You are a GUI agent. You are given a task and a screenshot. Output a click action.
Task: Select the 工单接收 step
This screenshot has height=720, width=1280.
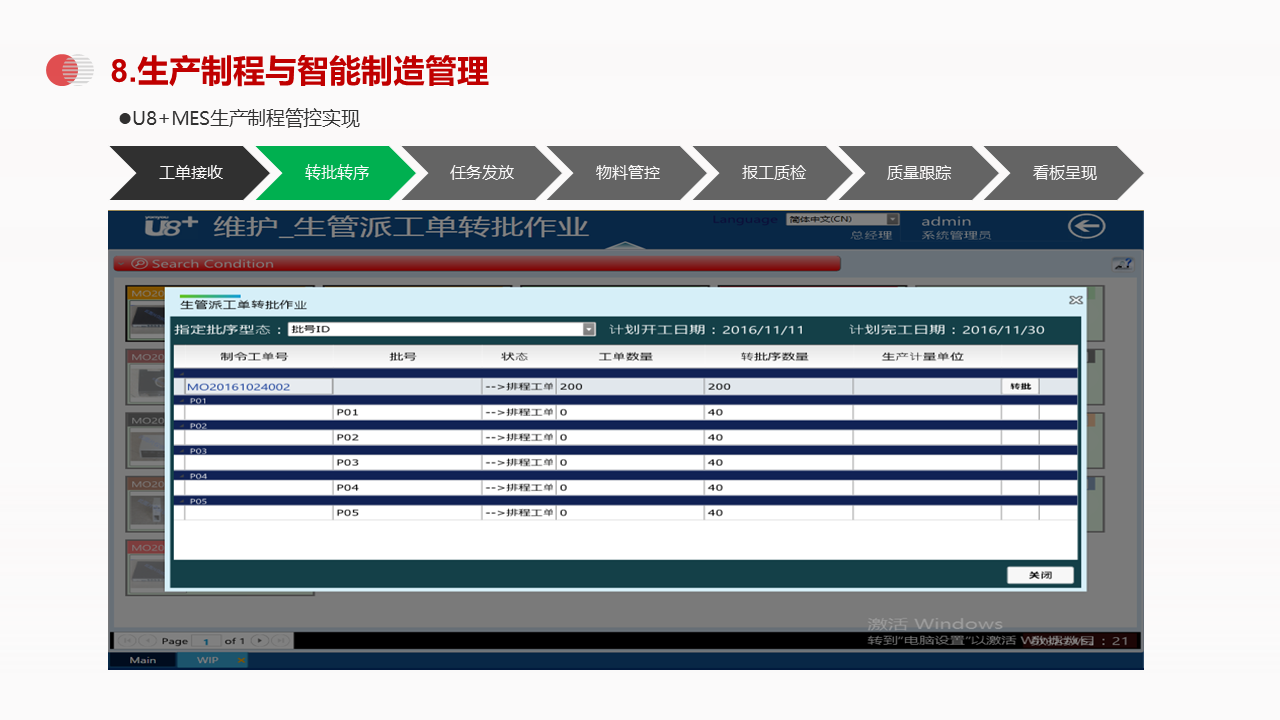pyautogui.click(x=190, y=173)
